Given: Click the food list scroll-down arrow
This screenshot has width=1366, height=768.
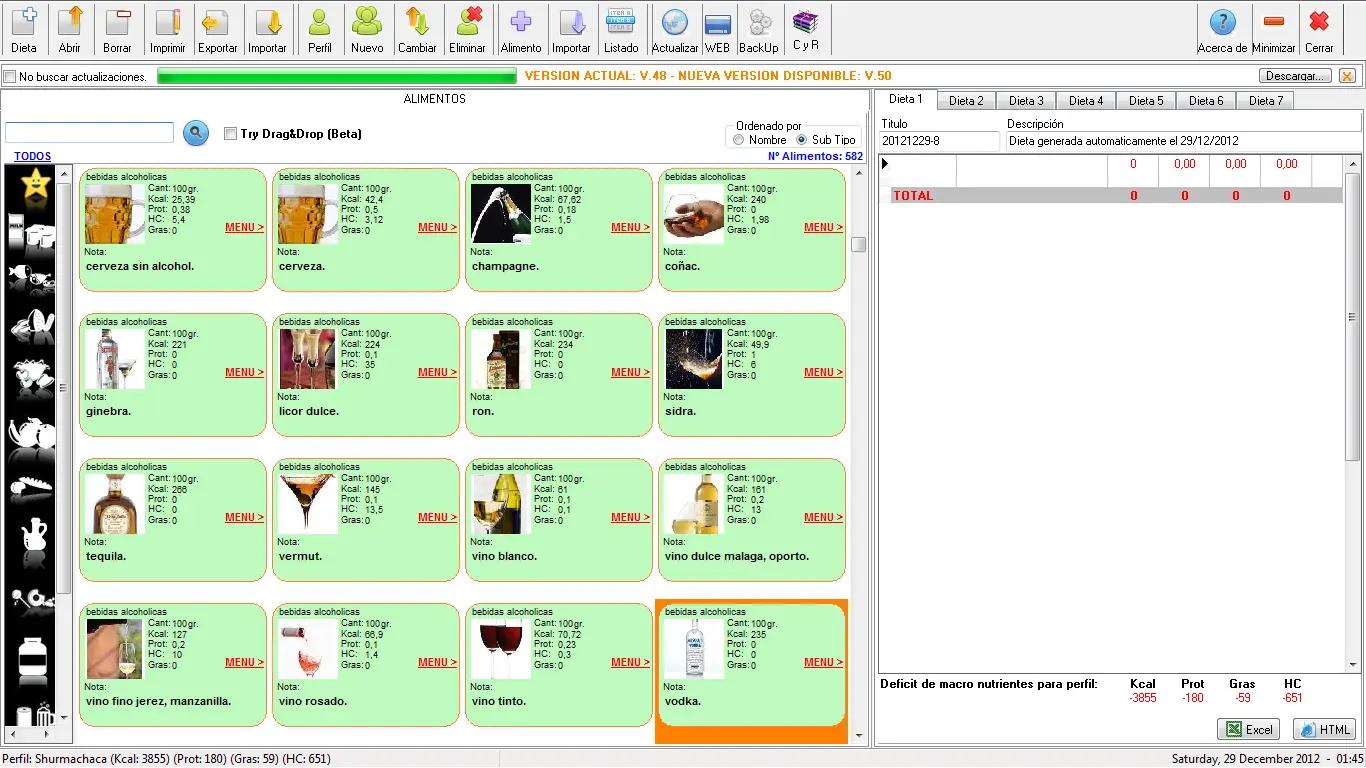Looking at the screenshot, I should tap(858, 736).
